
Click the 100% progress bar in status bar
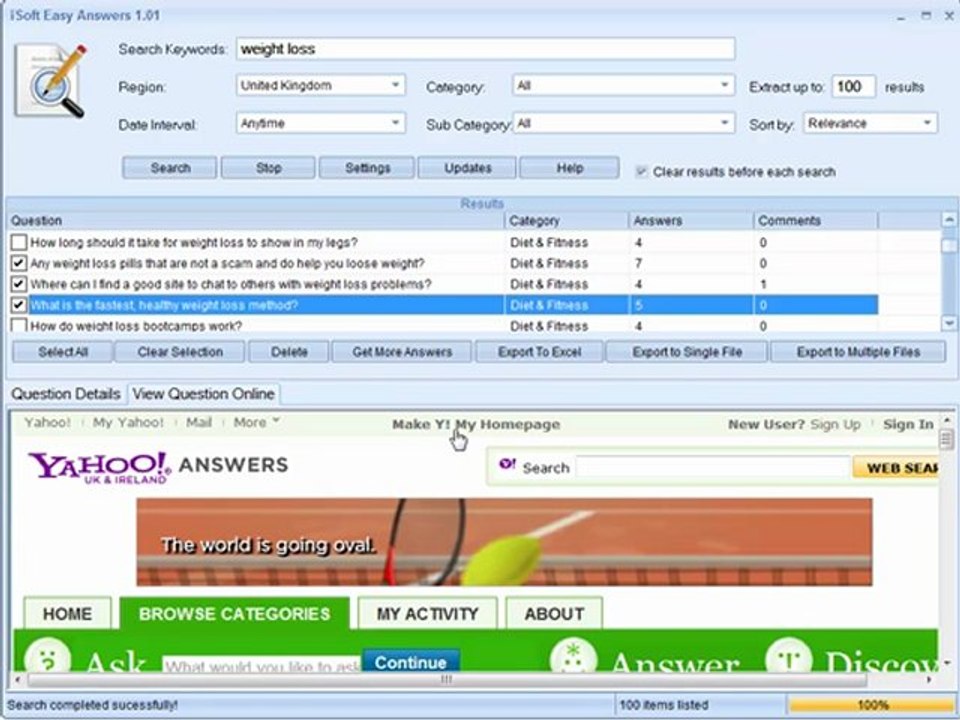871,705
